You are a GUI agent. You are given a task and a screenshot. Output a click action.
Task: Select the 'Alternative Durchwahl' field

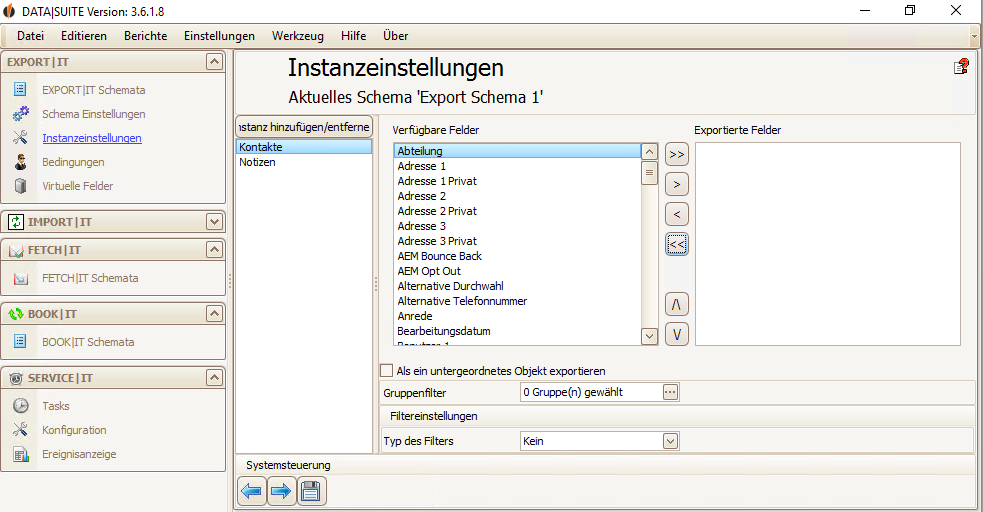[x=517, y=286]
